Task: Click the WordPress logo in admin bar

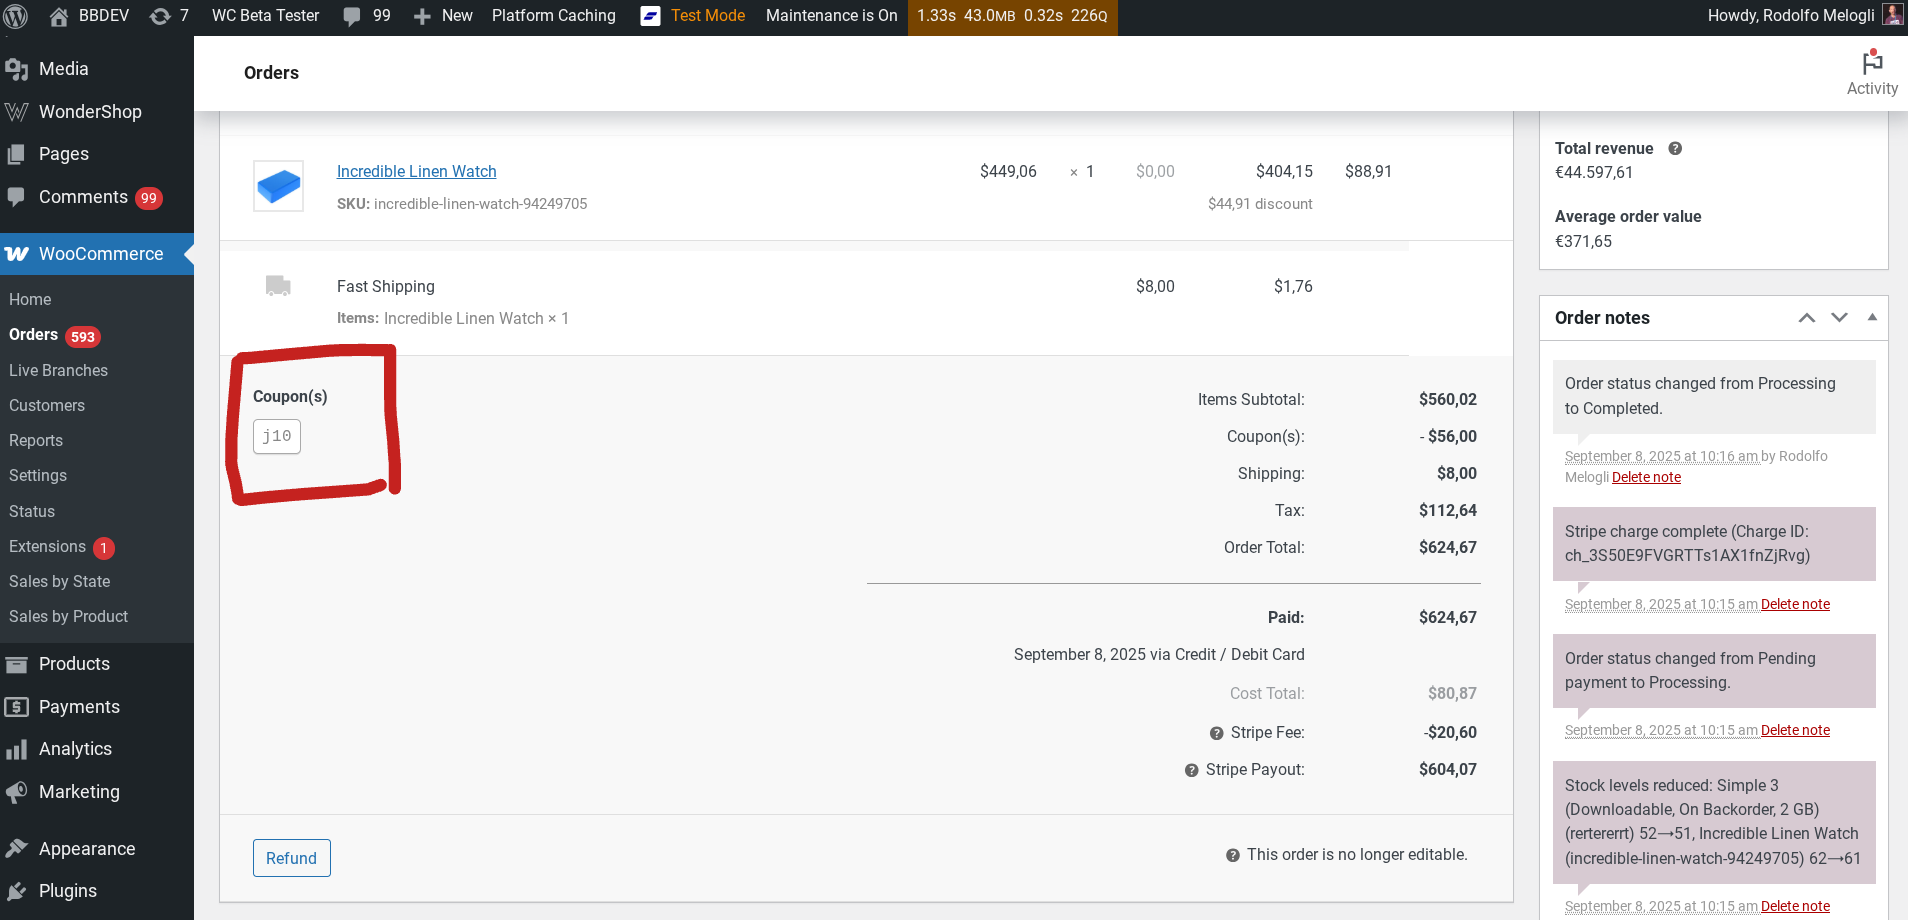Action: pyautogui.click(x=16, y=16)
